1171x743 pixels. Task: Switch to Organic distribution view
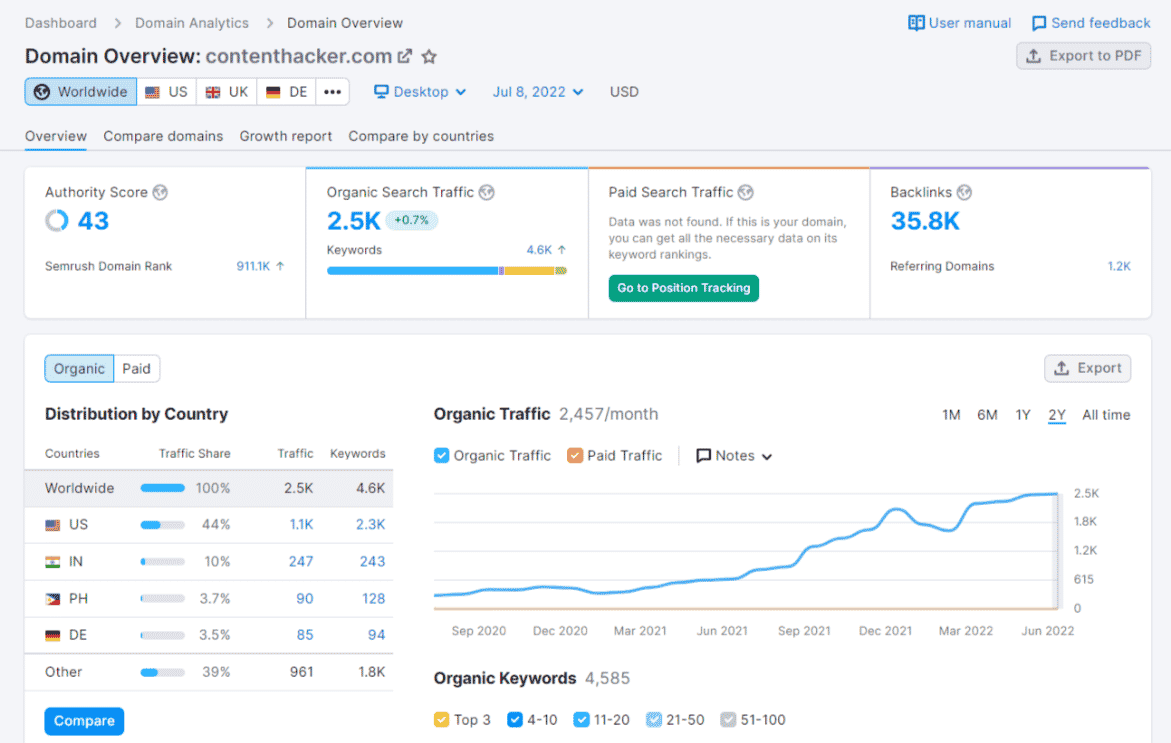click(x=79, y=368)
